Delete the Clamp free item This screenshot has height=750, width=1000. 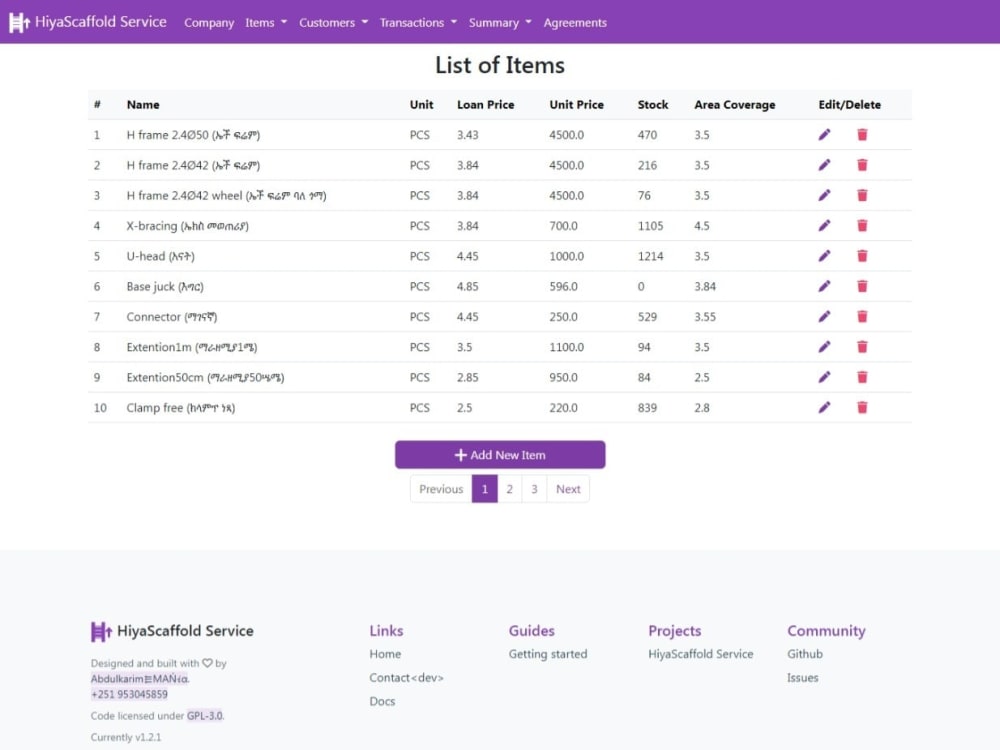(x=862, y=408)
